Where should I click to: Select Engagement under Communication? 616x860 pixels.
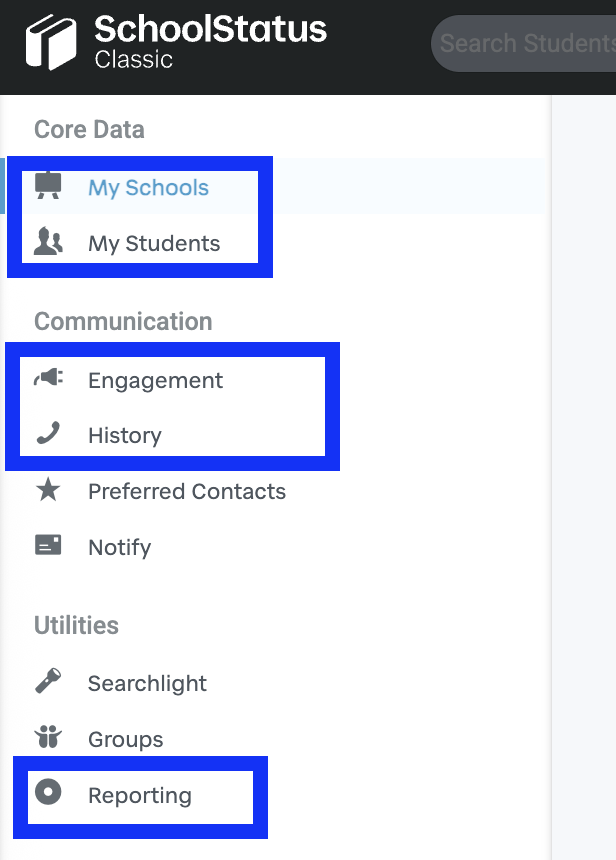click(x=155, y=381)
